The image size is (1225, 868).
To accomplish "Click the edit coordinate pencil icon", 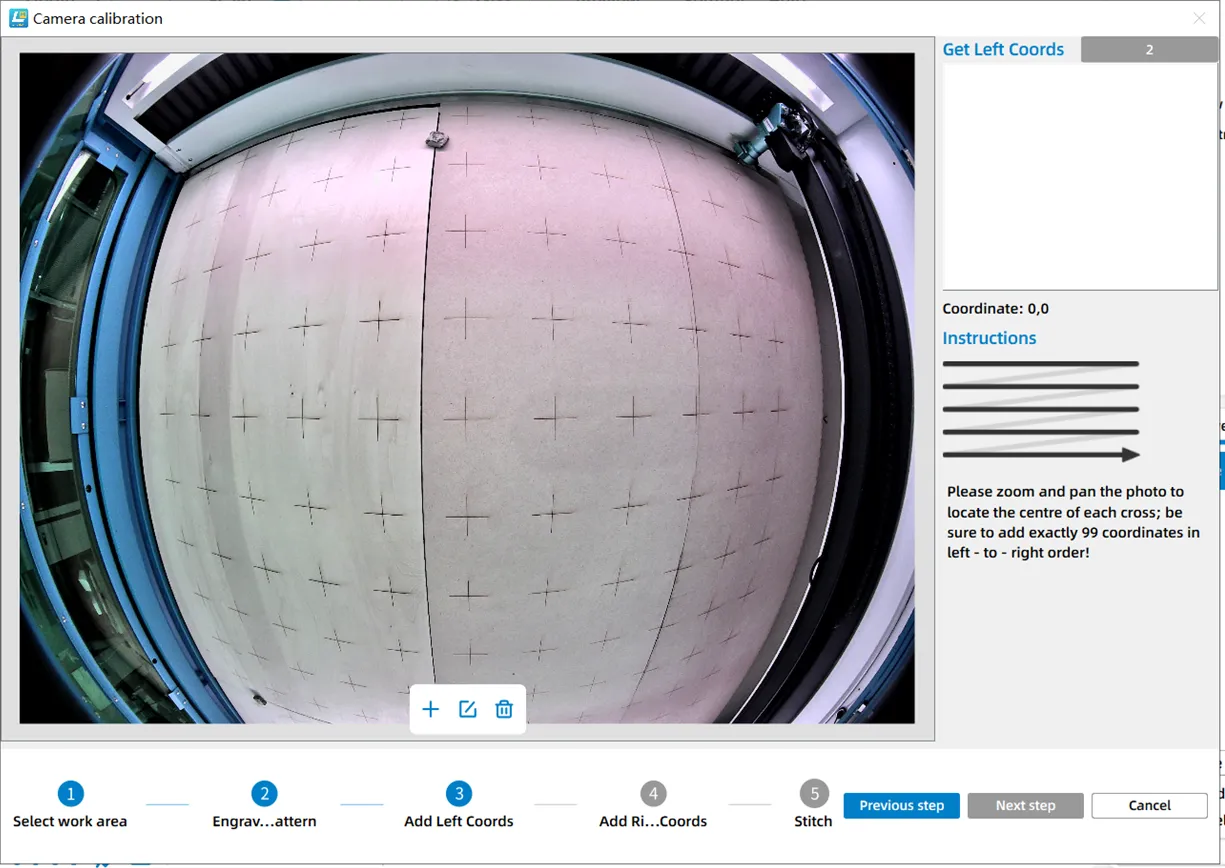I will point(467,709).
